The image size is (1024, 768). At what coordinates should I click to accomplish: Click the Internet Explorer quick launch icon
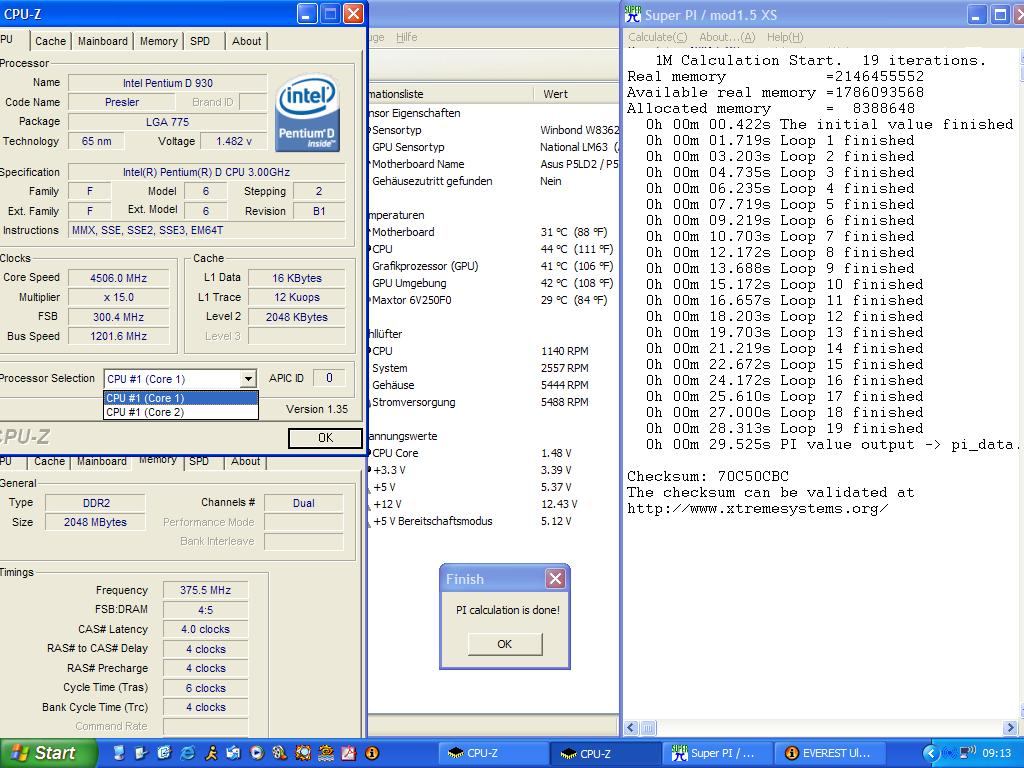point(187,753)
